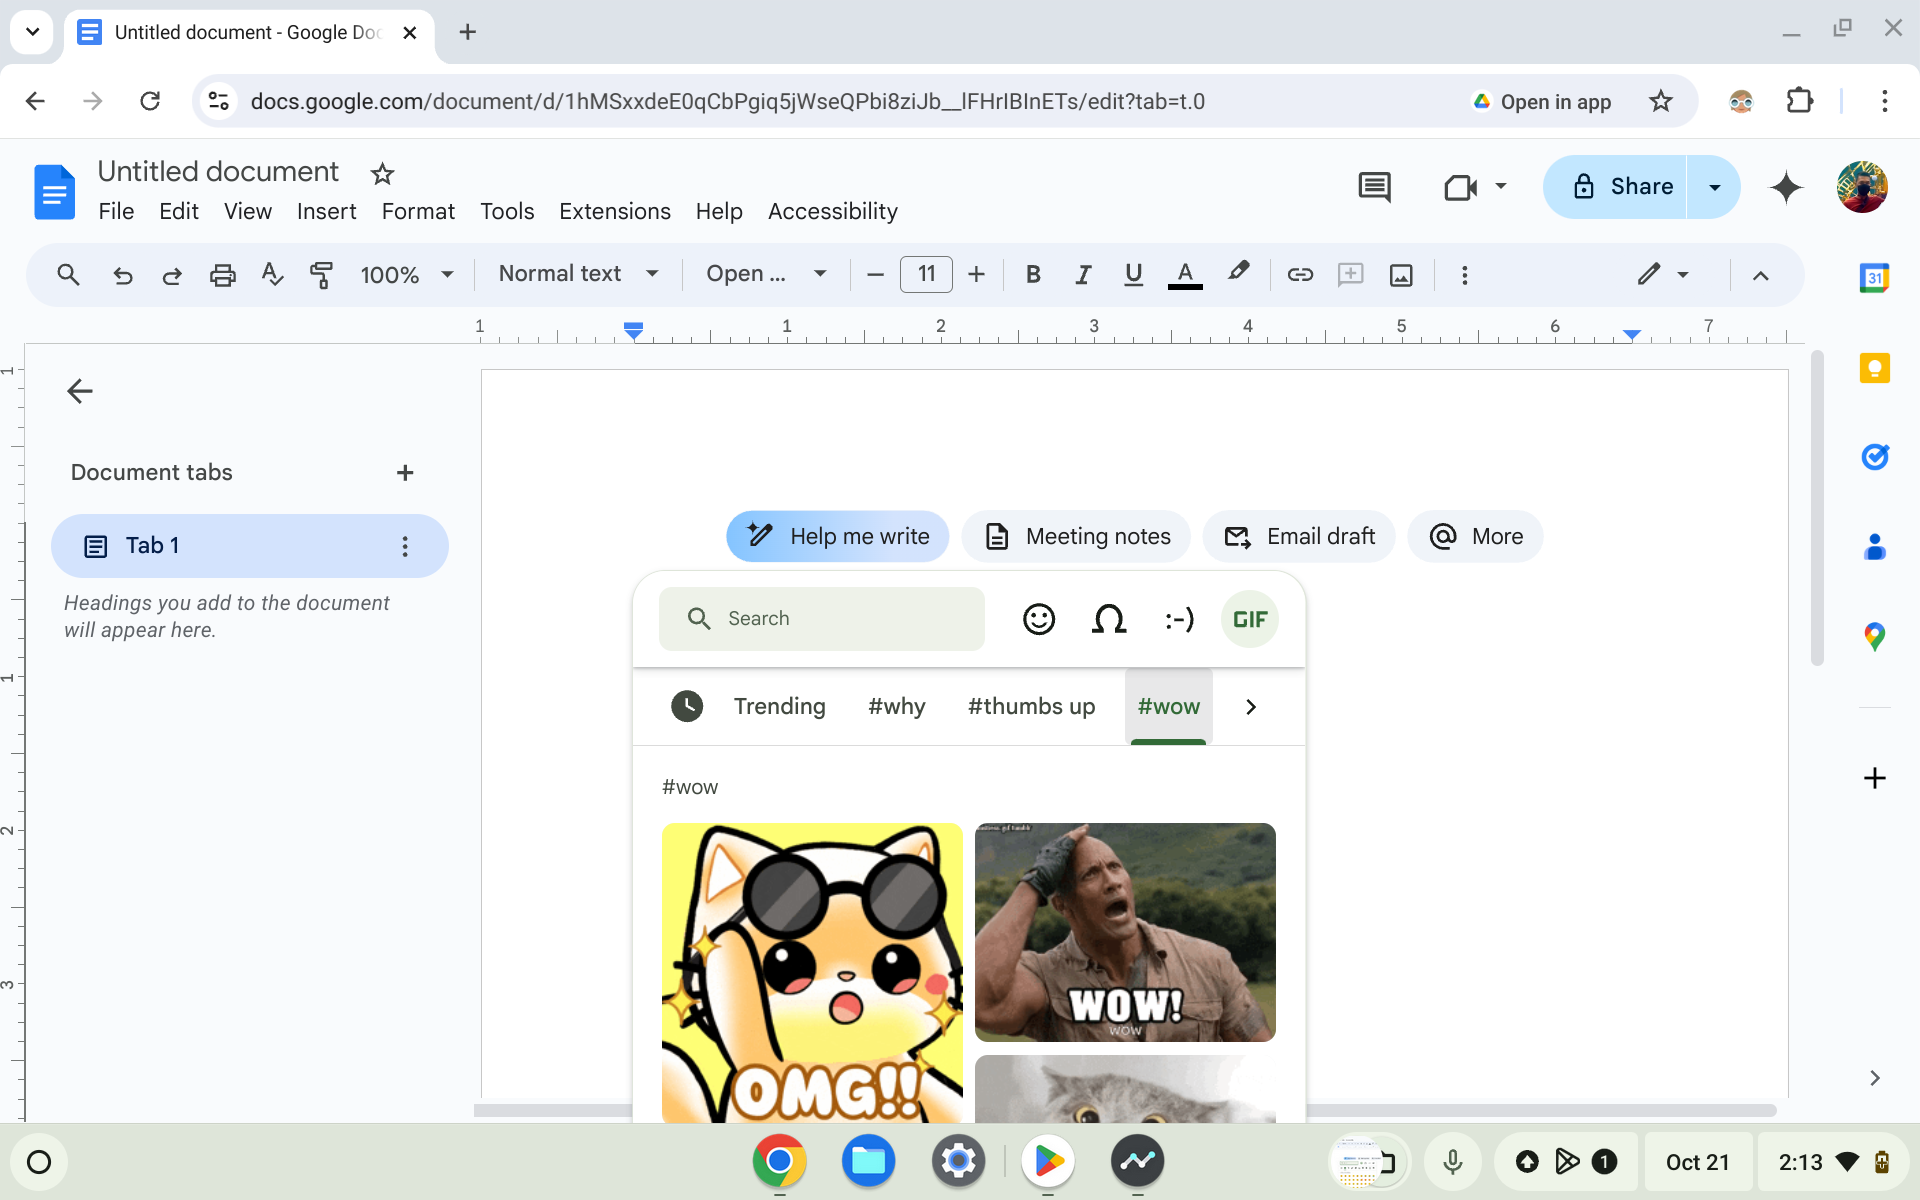Select the text highlight color icon
The width and height of the screenshot is (1920, 1200).
(1237, 274)
